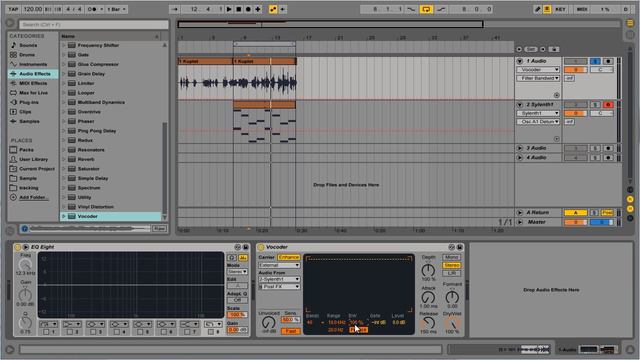
Task: Open Vocoder device chooser on 1 Audio
Action: pyautogui.click(x=538, y=70)
